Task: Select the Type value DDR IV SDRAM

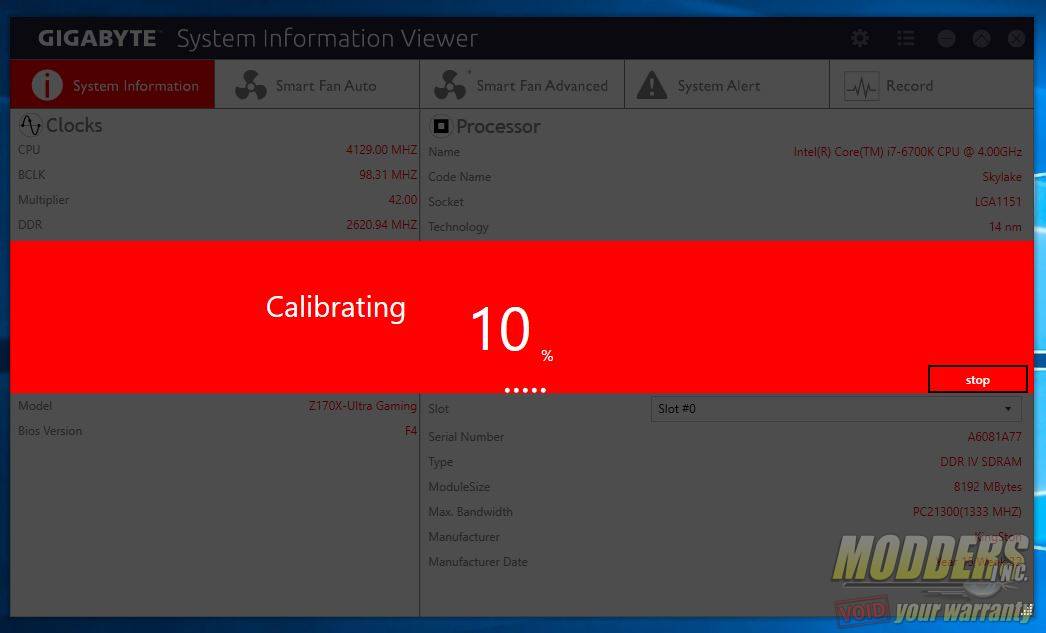Action: click(981, 462)
